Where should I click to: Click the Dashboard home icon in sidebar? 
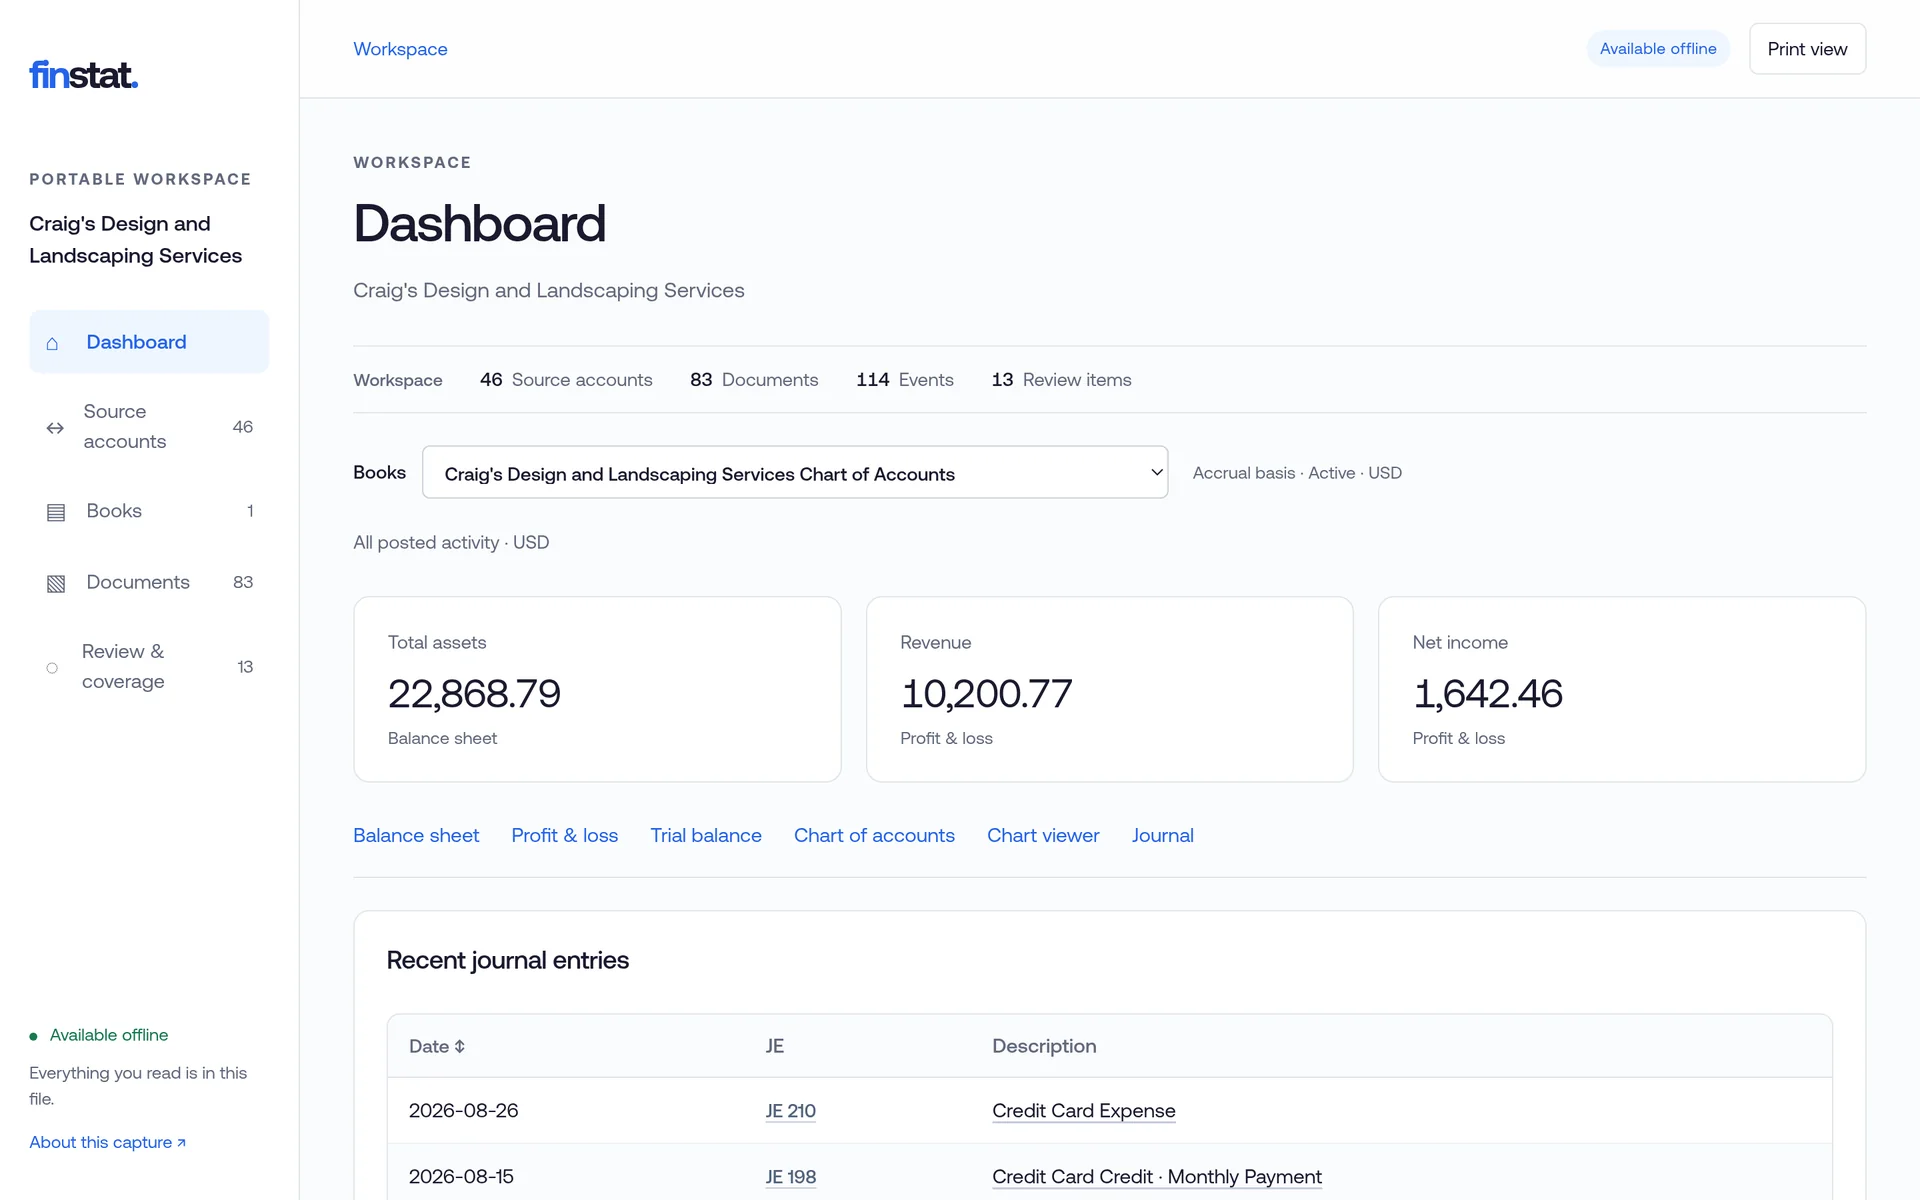(x=52, y=343)
